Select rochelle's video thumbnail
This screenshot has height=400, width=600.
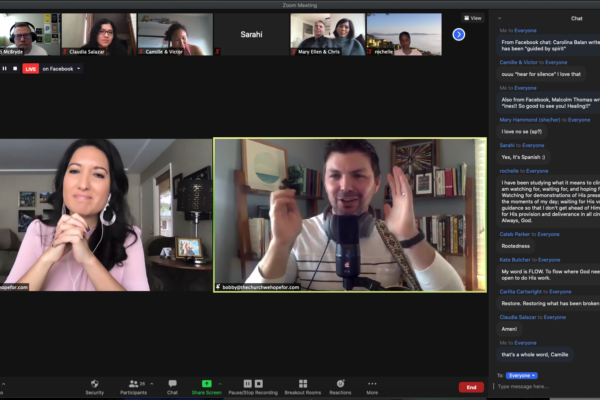[404, 34]
